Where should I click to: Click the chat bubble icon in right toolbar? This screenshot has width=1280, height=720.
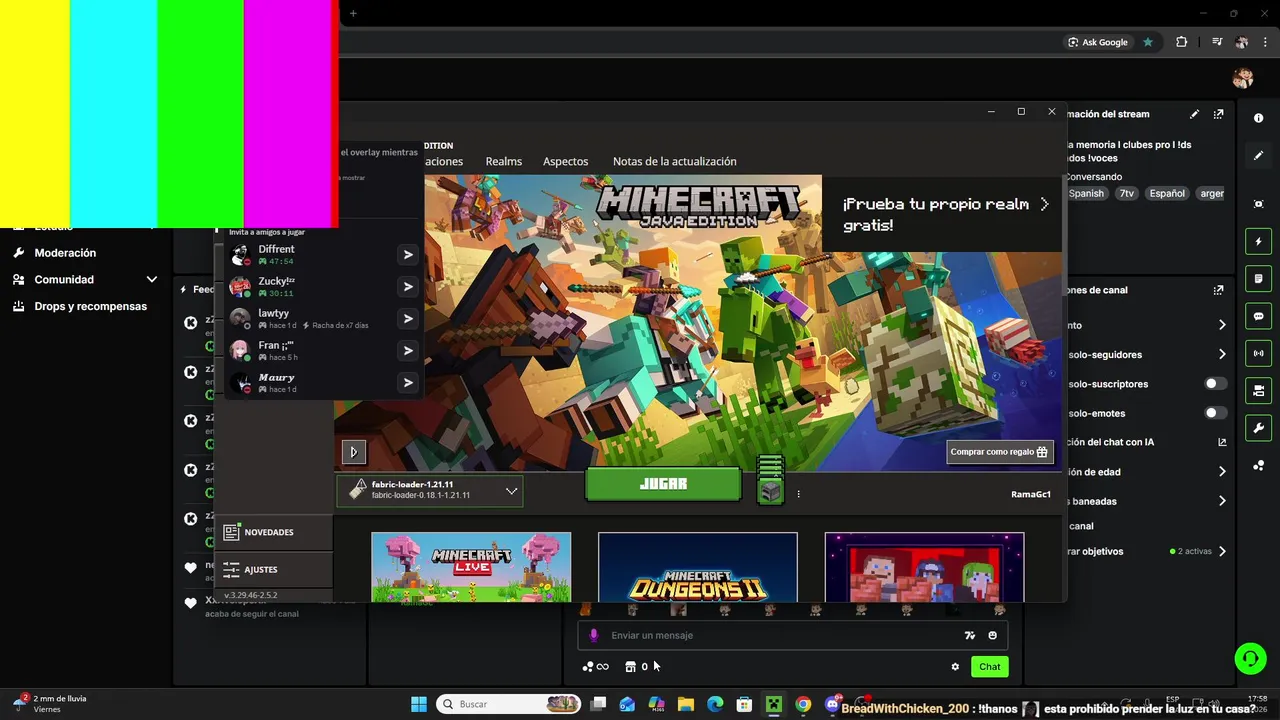pyautogui.click(x=1258, y=316)
